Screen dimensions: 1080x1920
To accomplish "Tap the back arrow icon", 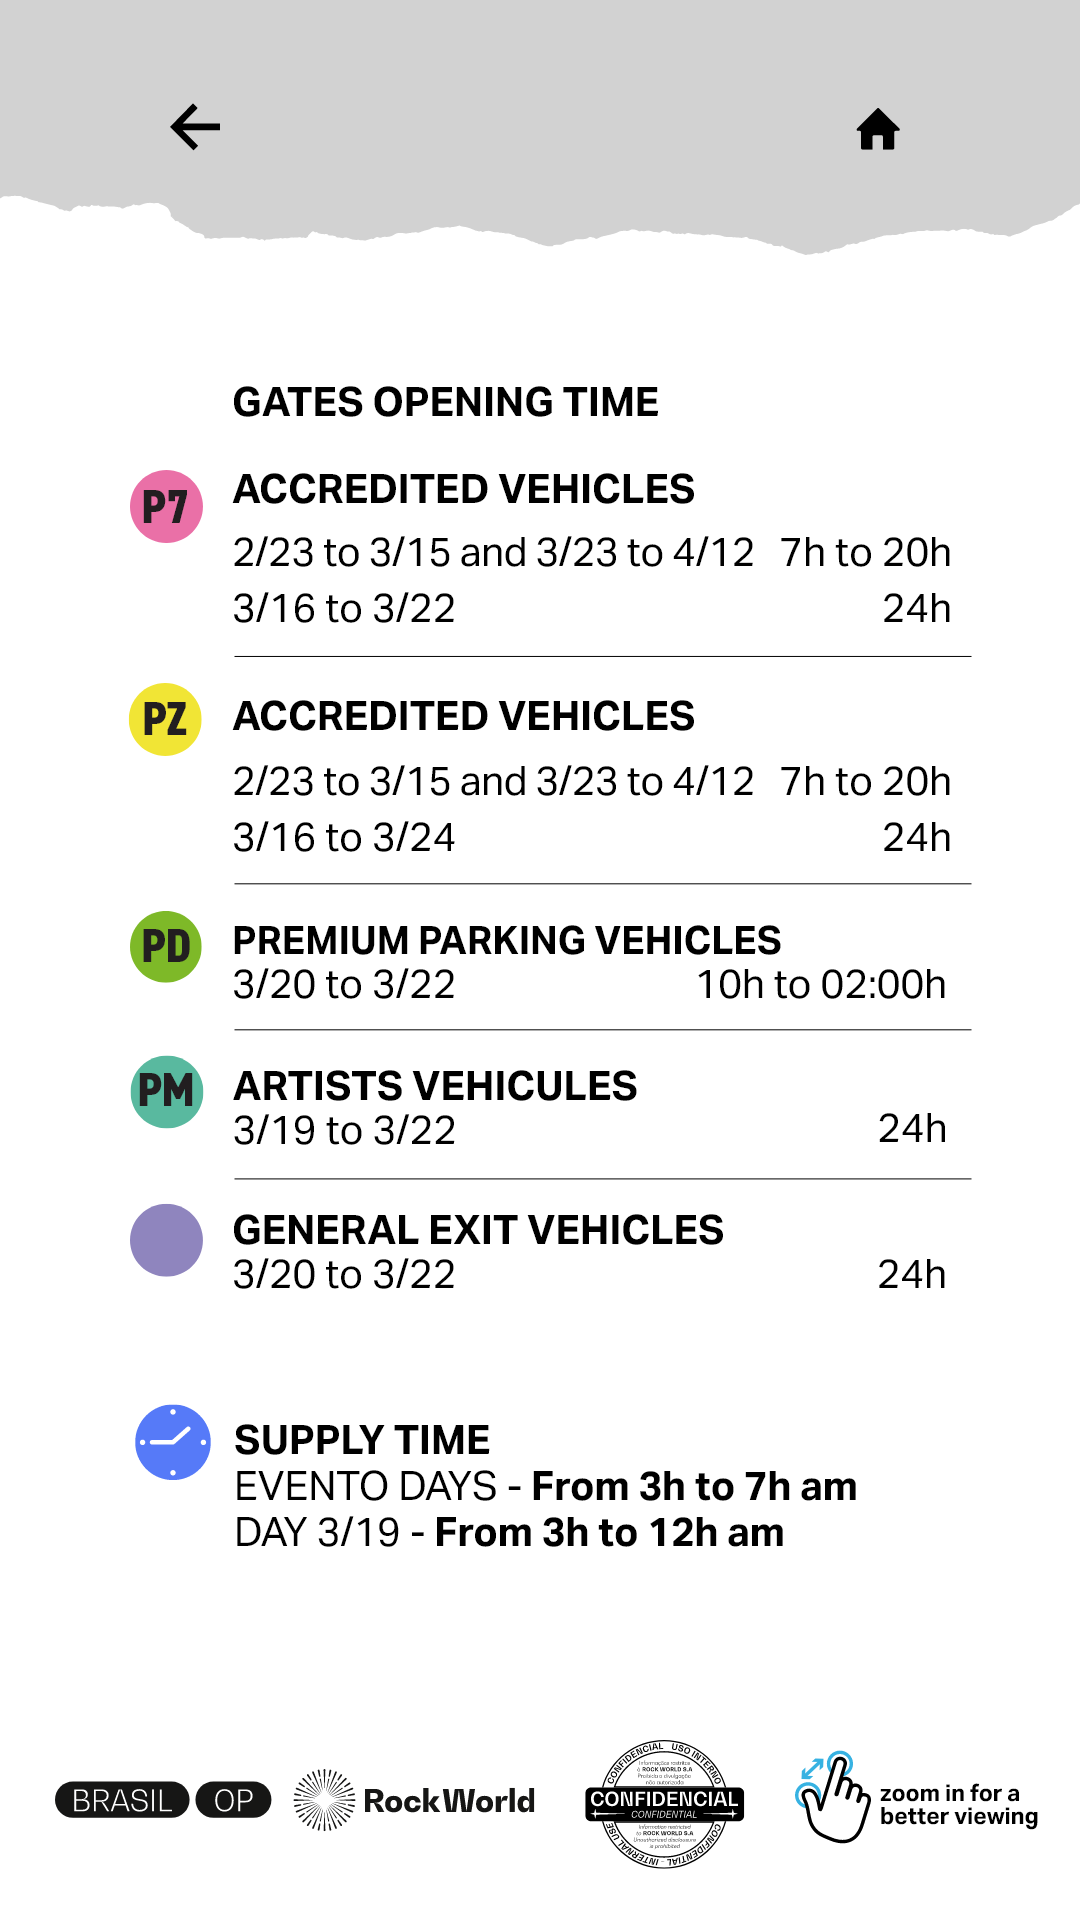I will [x=195, y=127].
